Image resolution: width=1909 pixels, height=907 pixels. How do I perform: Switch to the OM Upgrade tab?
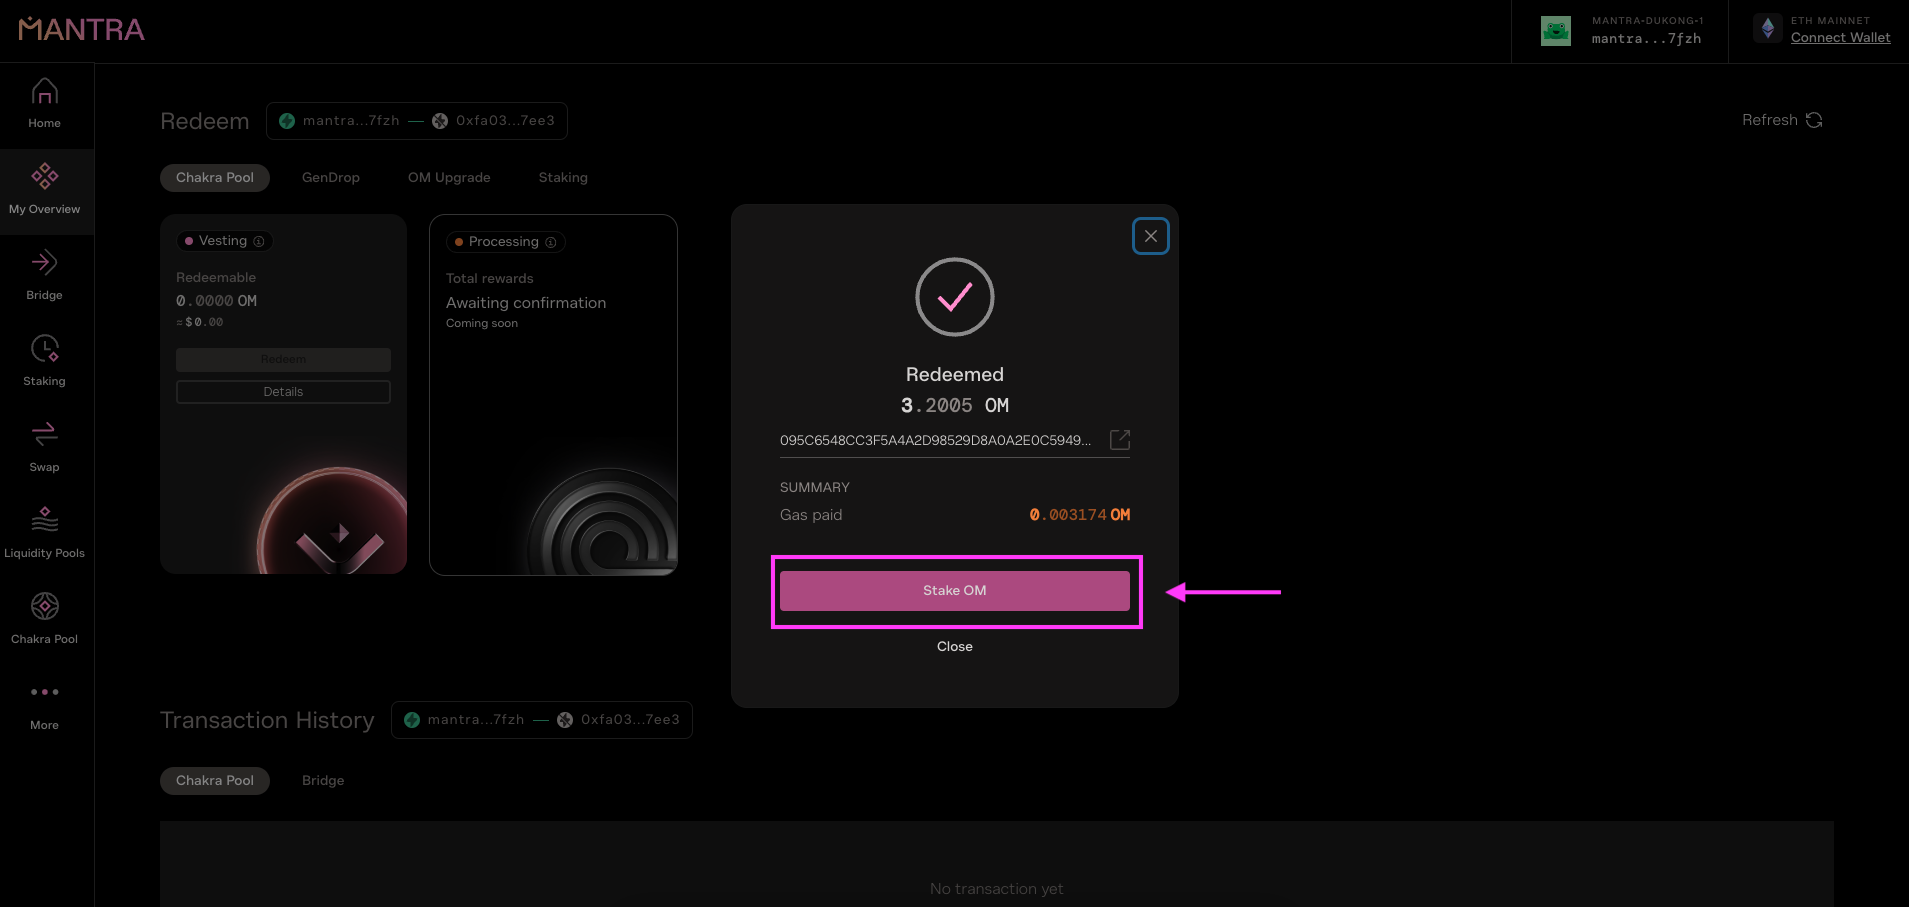(449, 178)
